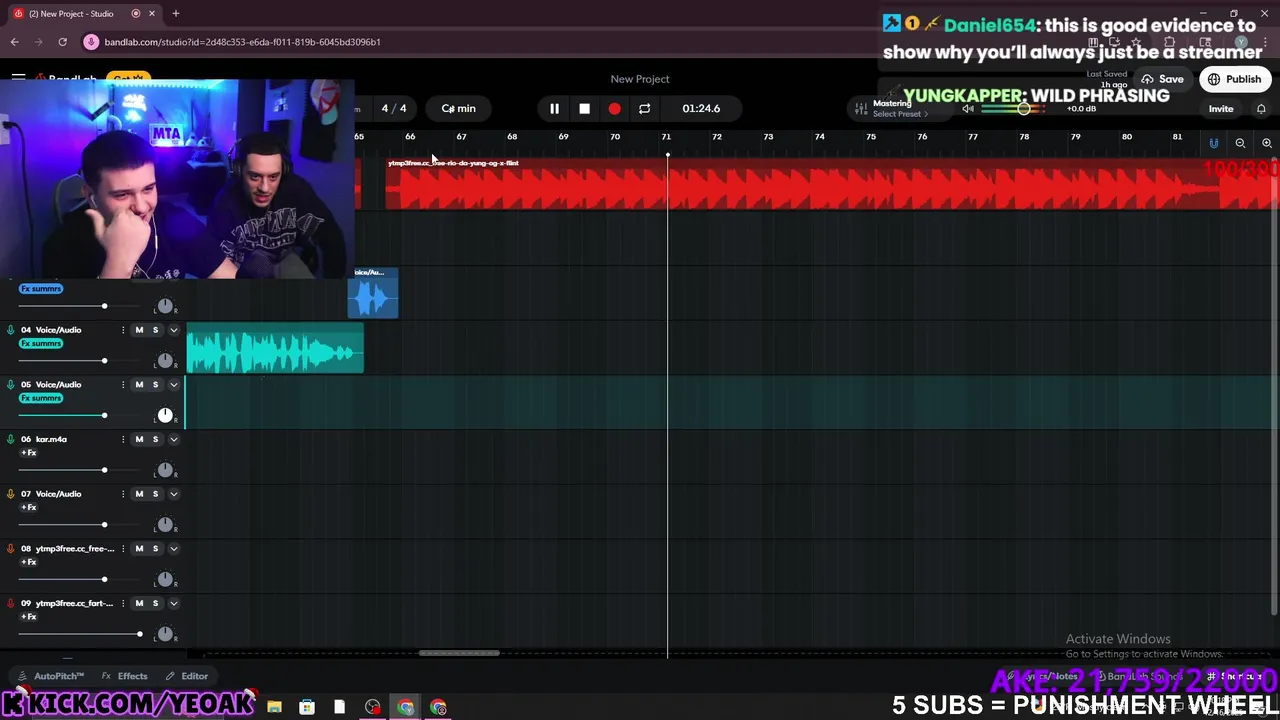This screenshot has height=720, width=1280.
Task: Click the Invite button
Action: (1221, 108)
